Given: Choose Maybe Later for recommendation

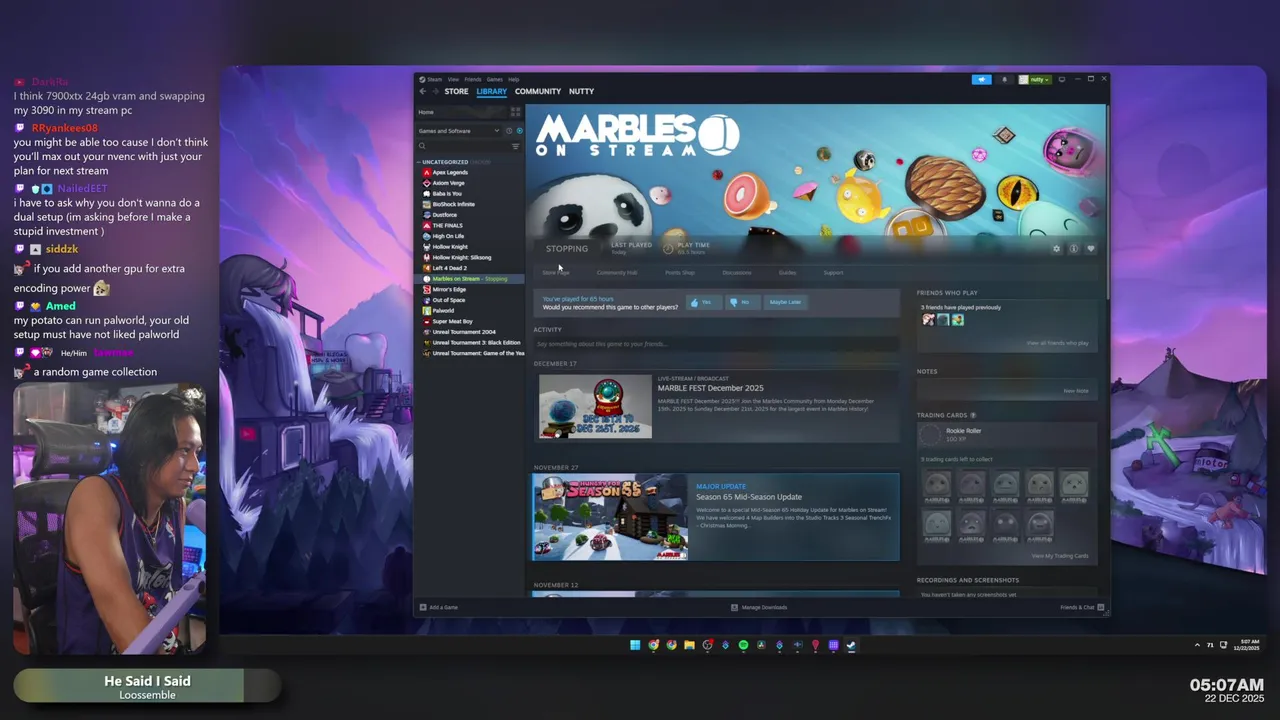Looking at the screenshot, I should pos(785,302).
